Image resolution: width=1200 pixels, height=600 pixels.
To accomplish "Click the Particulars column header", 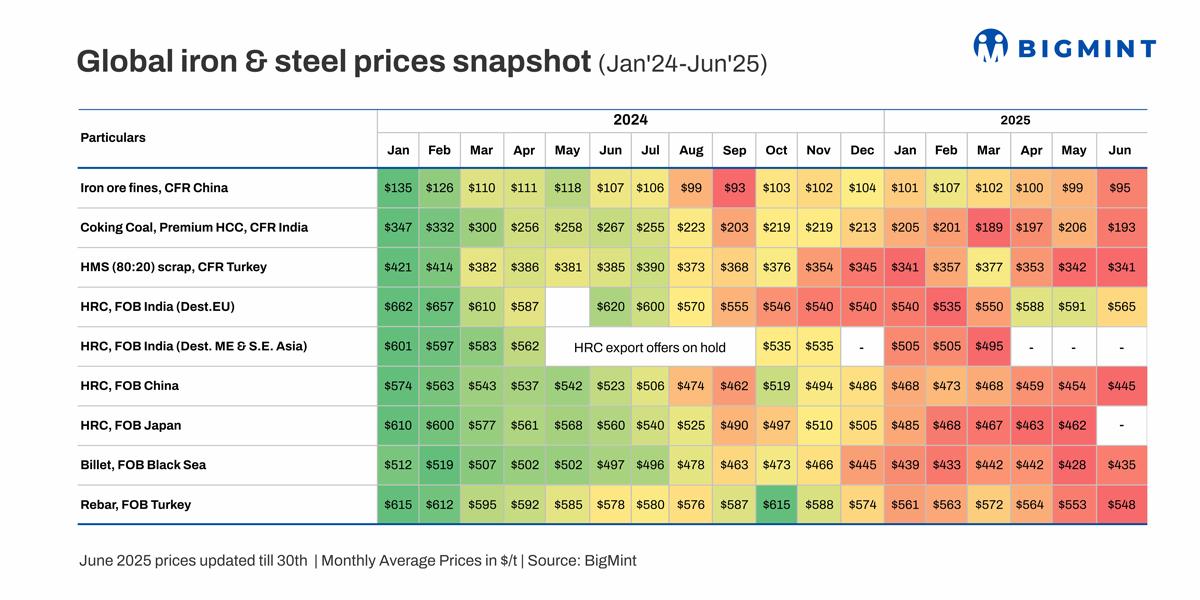I will coord(113,138).
